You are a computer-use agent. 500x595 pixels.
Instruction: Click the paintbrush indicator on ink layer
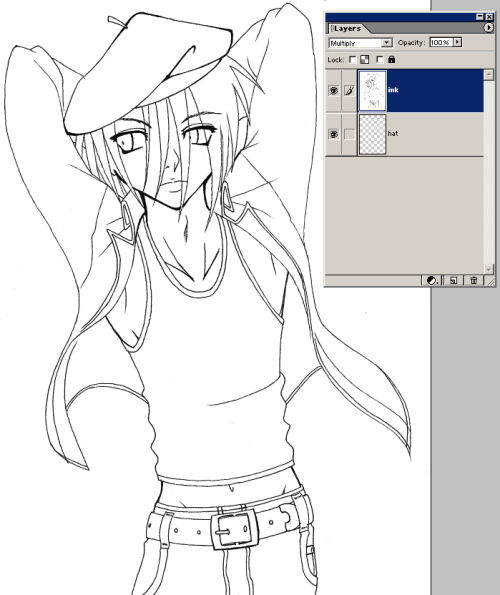[x=349, y=90]
